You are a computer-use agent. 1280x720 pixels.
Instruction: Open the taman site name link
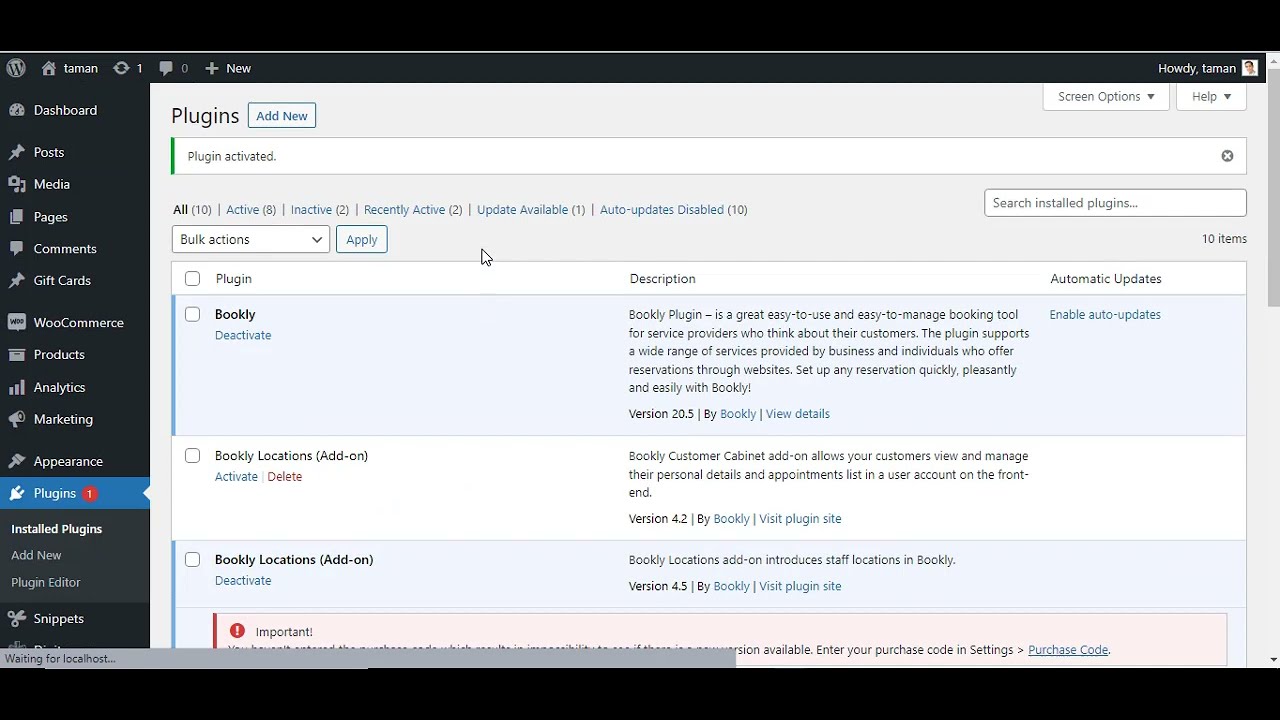pyautogui.click(x=81, y=68)
